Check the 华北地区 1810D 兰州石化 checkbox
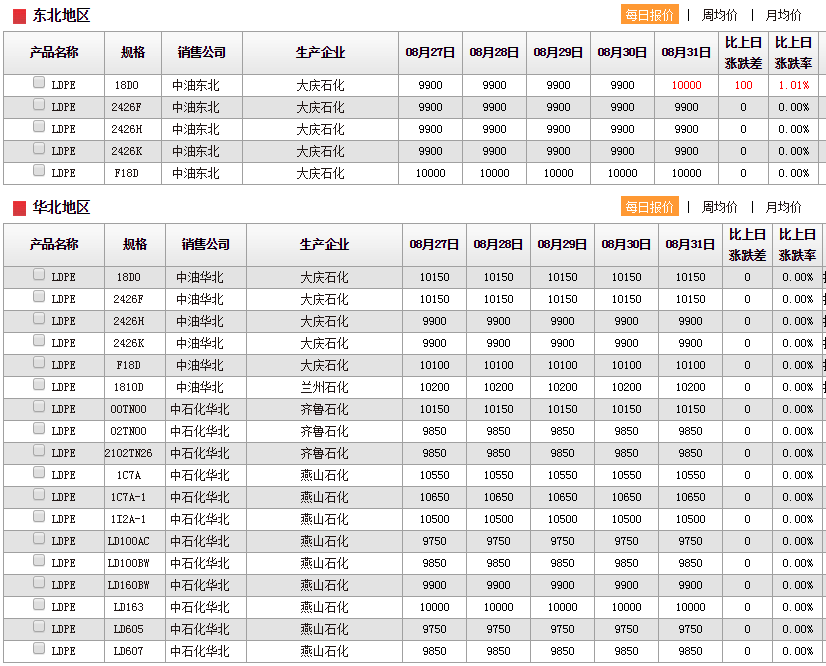826x666 pixels. tap(38, 385)
